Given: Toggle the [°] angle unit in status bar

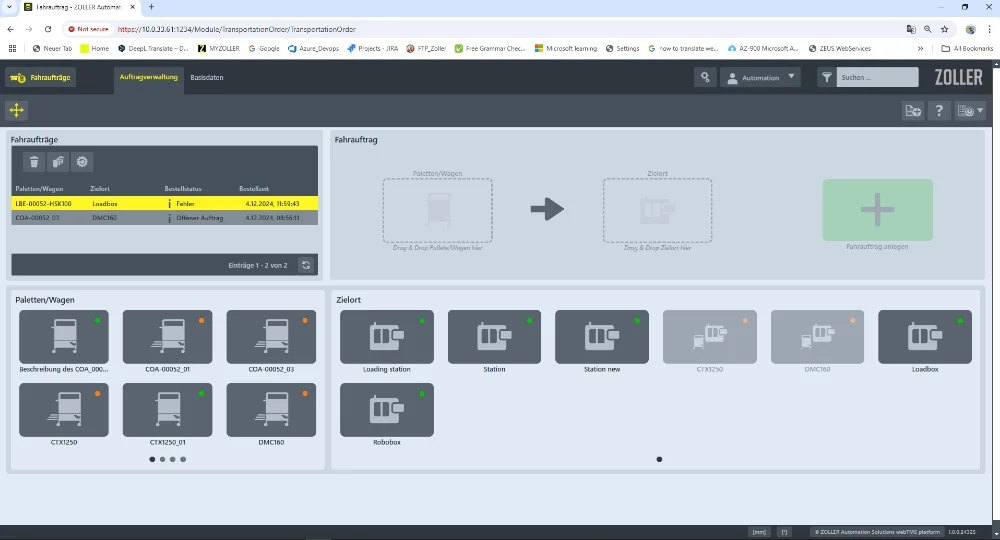Looking at the screenshot, I should tap(785, 532).
